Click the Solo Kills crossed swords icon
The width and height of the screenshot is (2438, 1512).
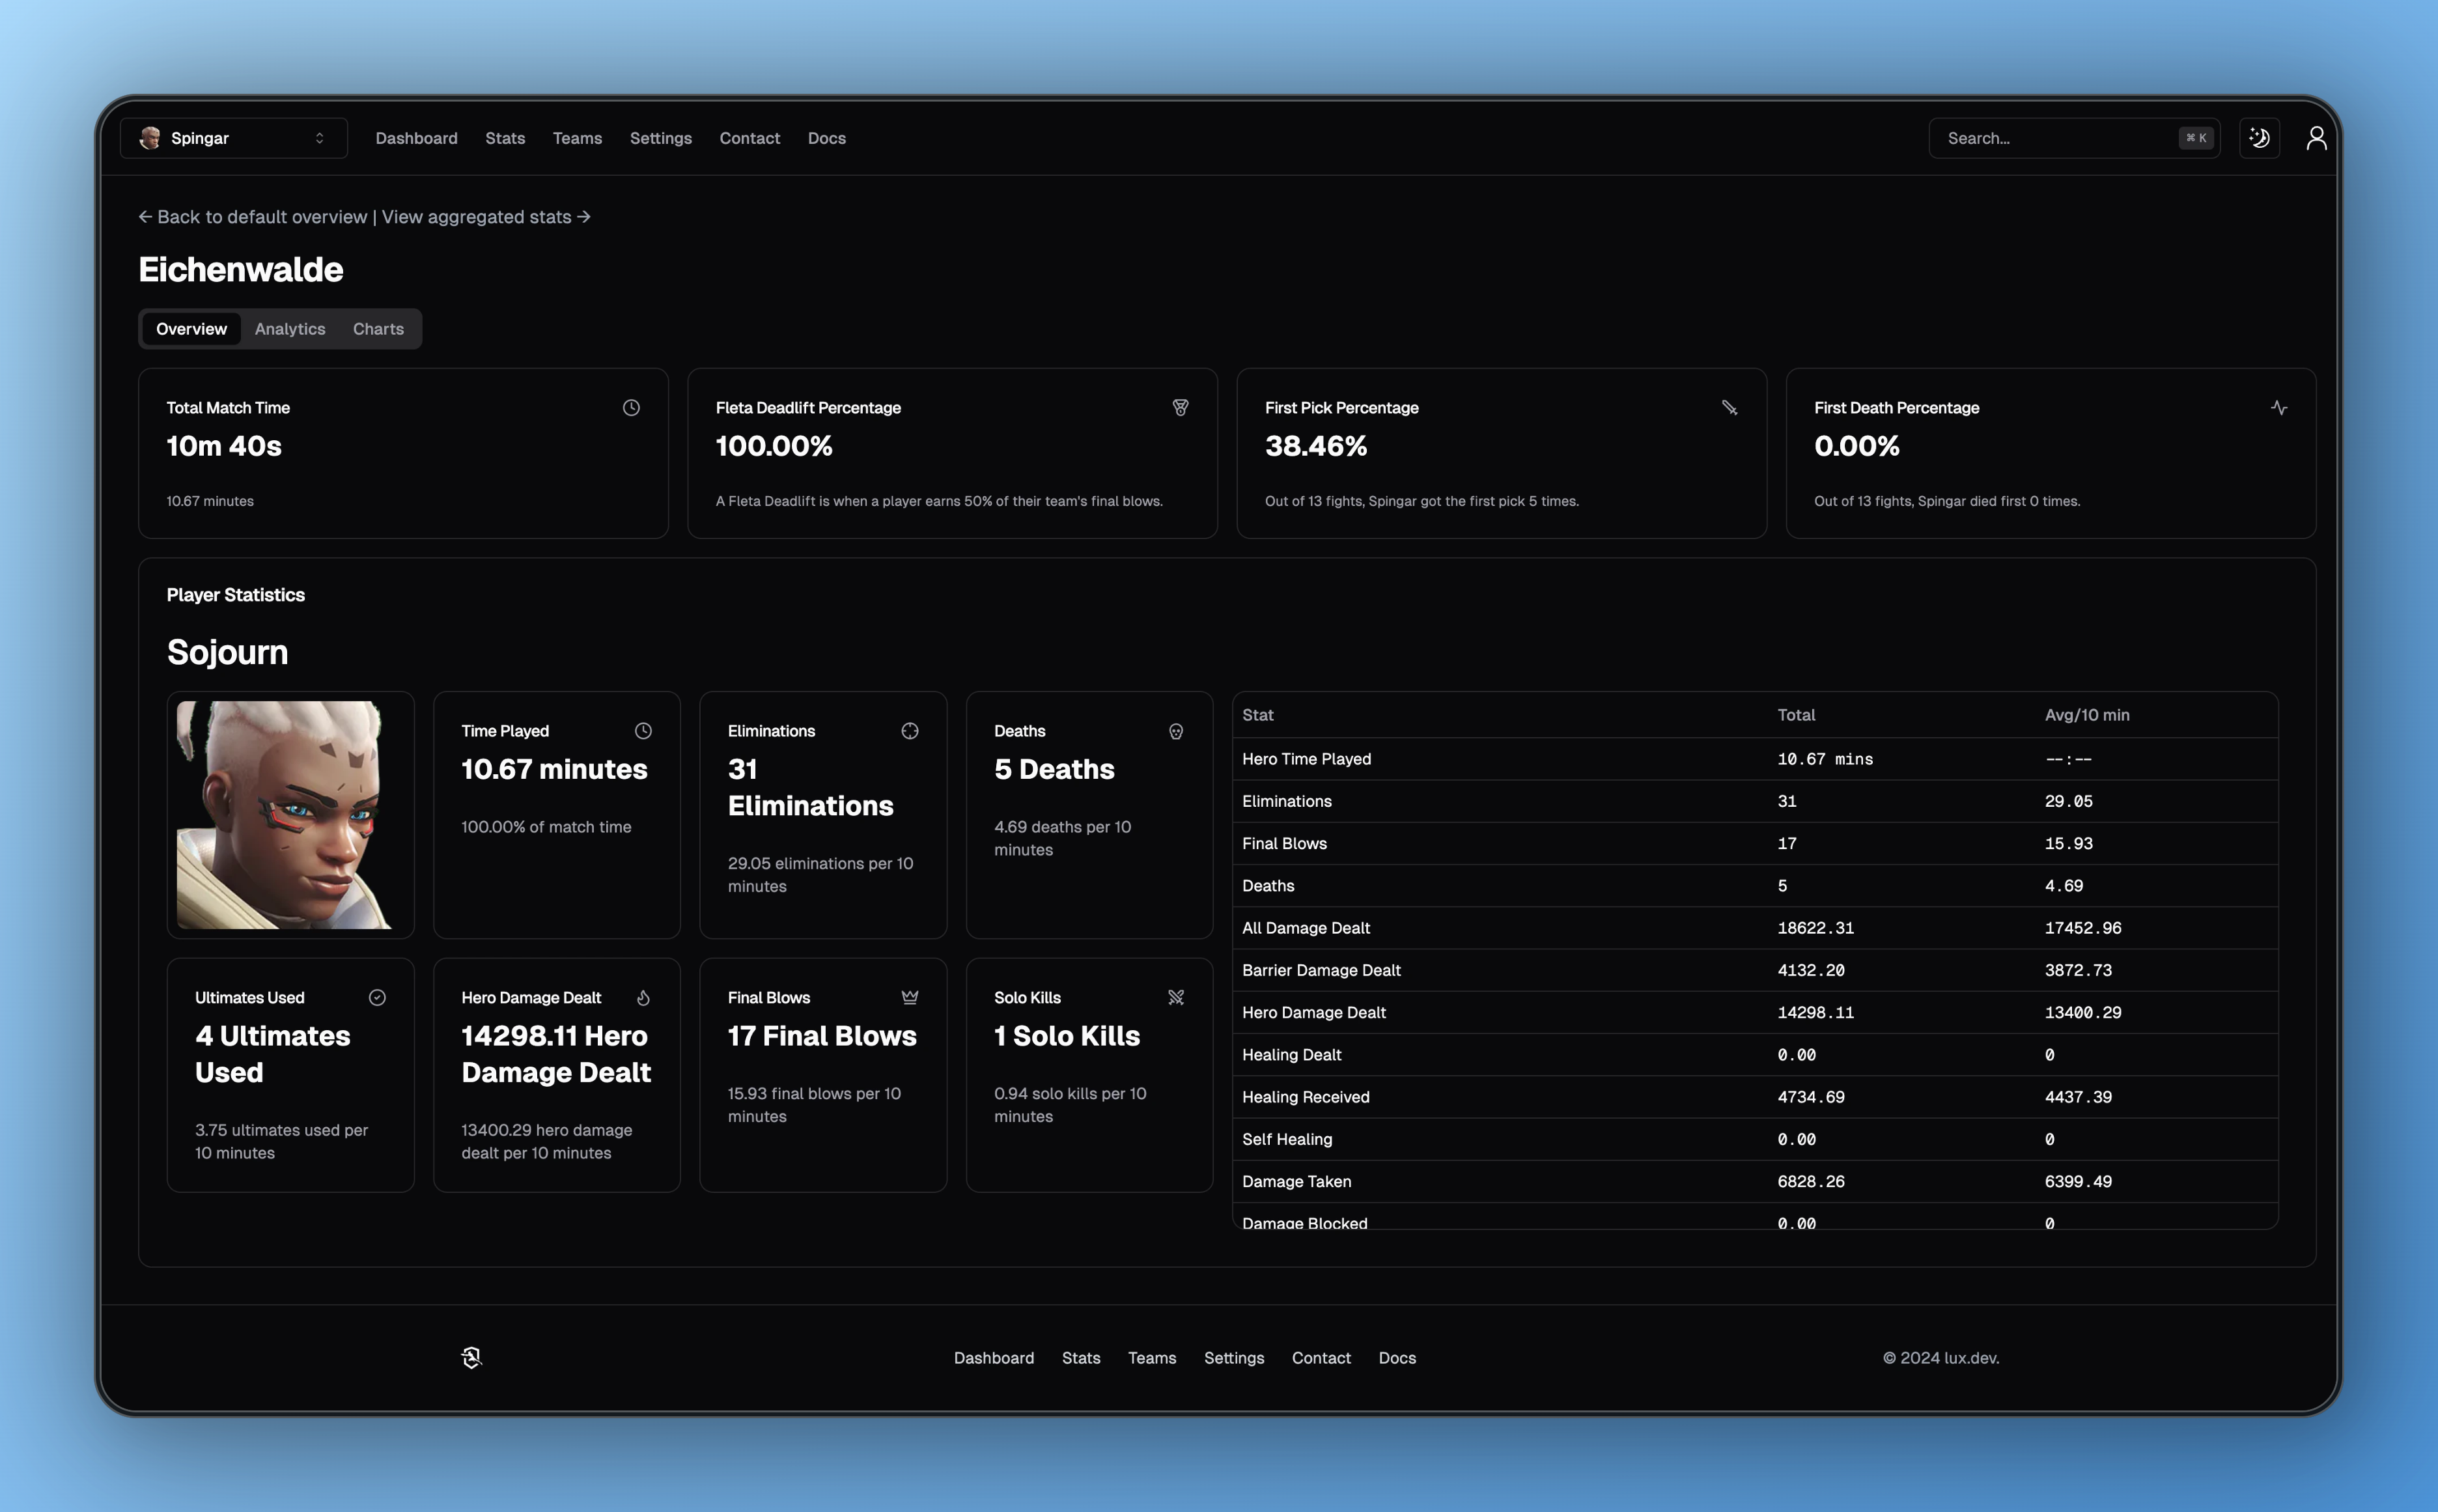pyautogui.click(x=1176, y=997)
